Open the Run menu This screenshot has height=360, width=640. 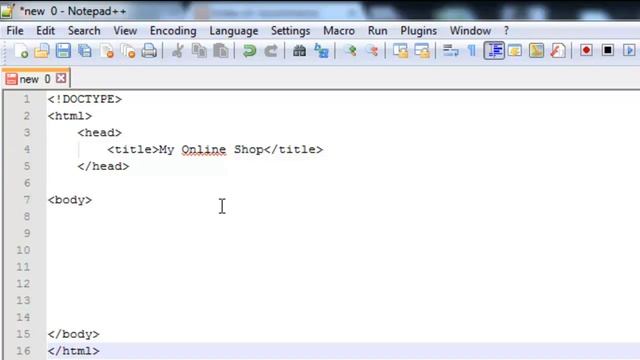pyautogui.click(x=378, y=31)
